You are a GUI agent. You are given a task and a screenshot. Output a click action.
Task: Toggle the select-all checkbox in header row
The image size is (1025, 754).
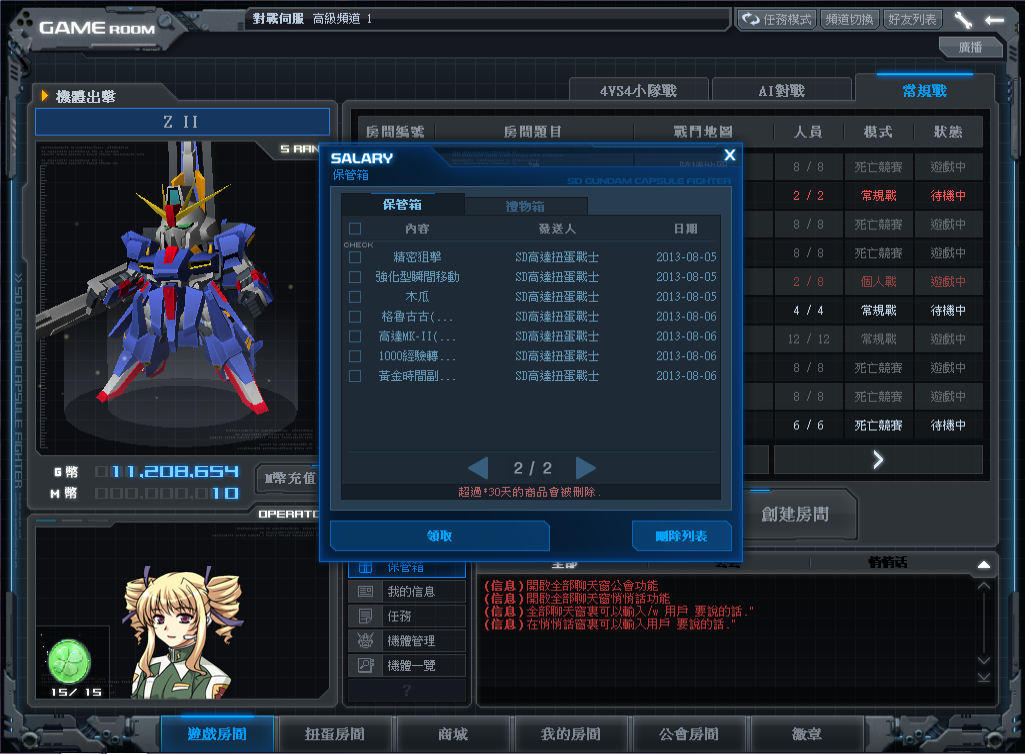[x=355, y=229]
